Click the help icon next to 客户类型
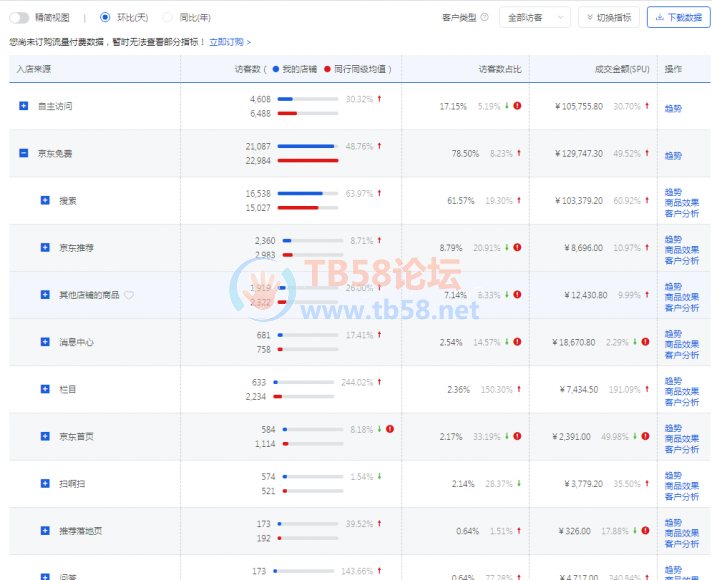The height and width of the screenshot is (580, 712). (485, 17)
